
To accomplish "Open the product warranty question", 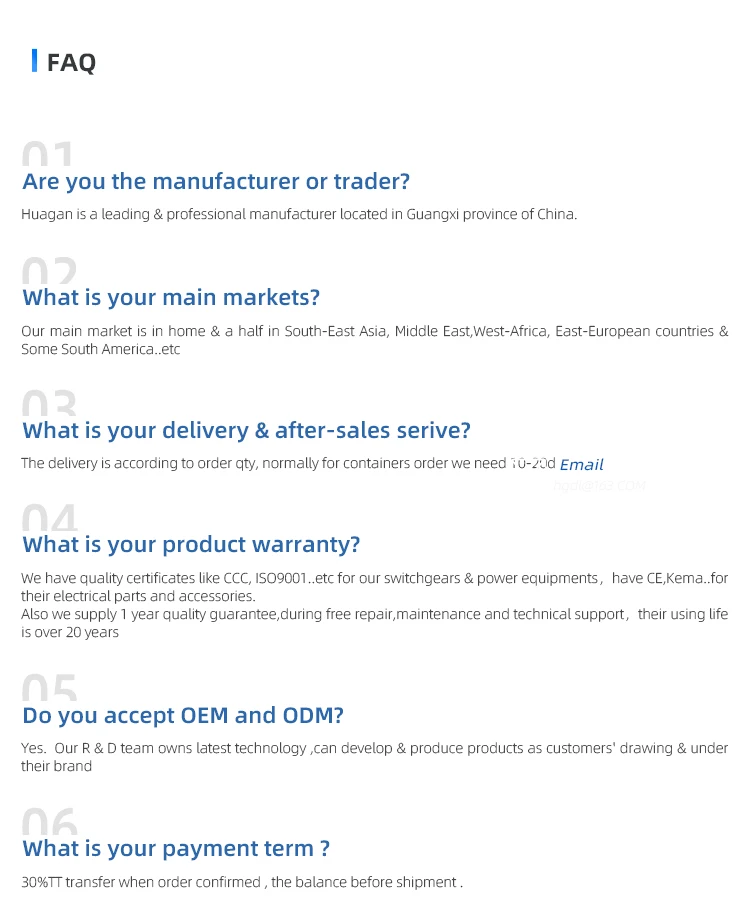I will click(191, 544).
